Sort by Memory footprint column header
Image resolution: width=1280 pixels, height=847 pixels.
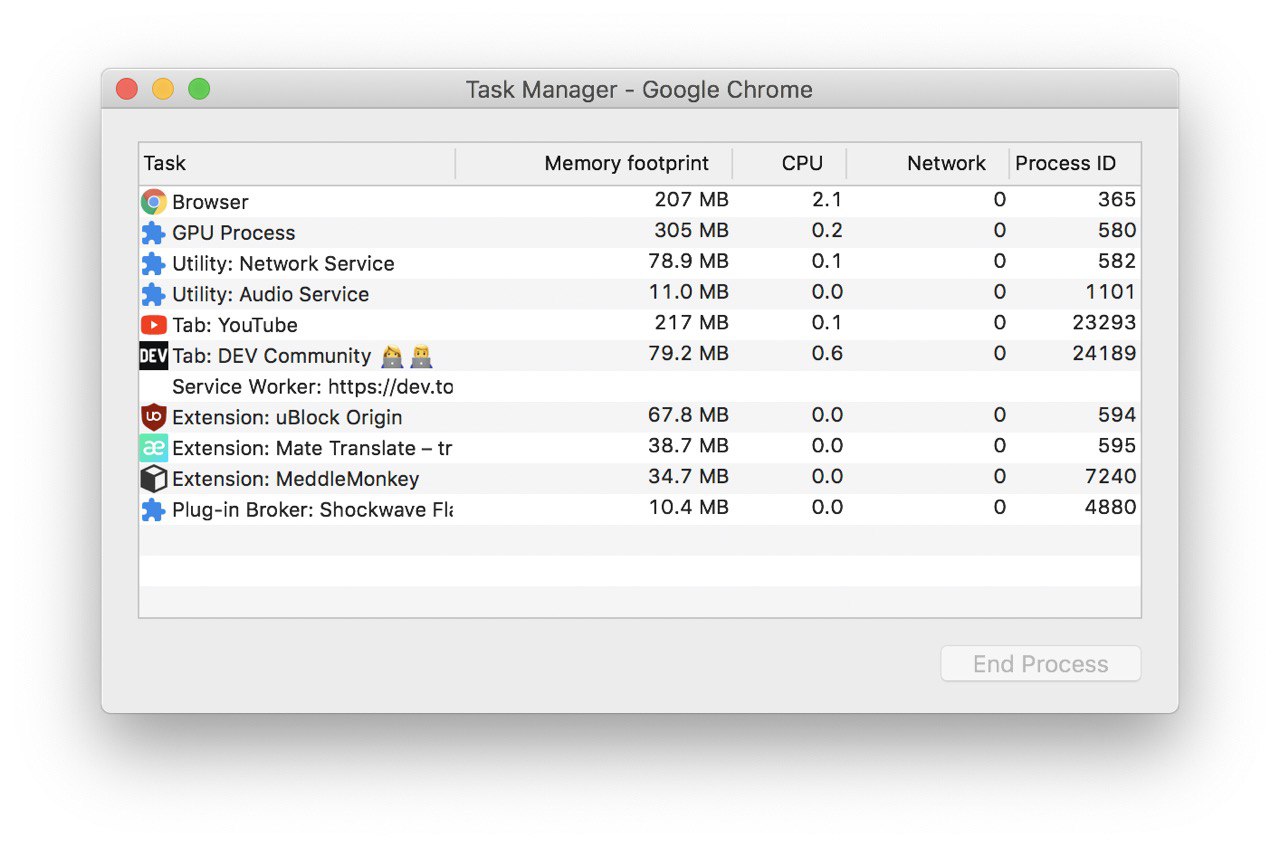(594, 164)
